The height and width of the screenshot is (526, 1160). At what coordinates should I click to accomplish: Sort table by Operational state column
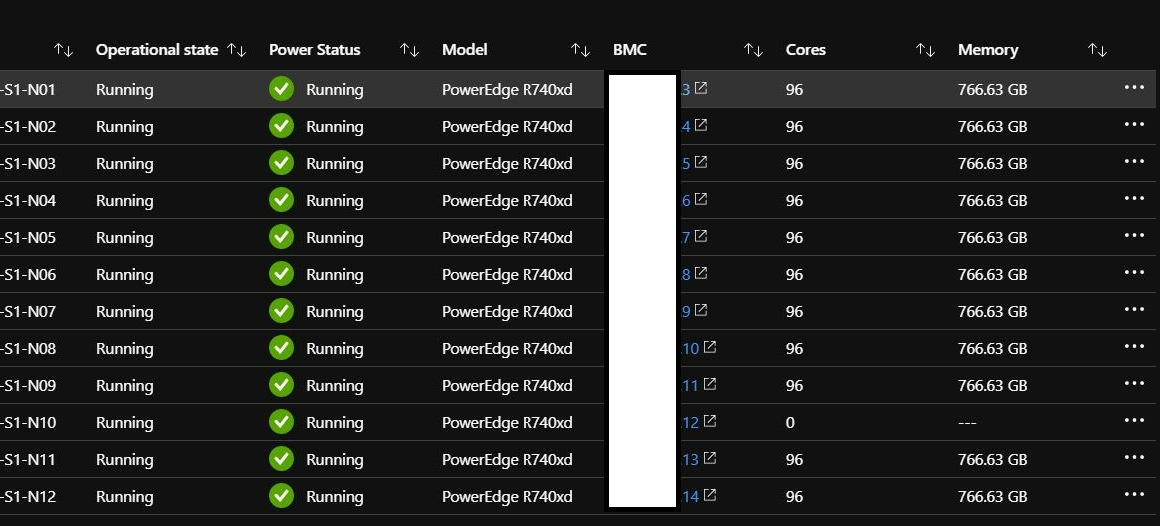(237, 50)
